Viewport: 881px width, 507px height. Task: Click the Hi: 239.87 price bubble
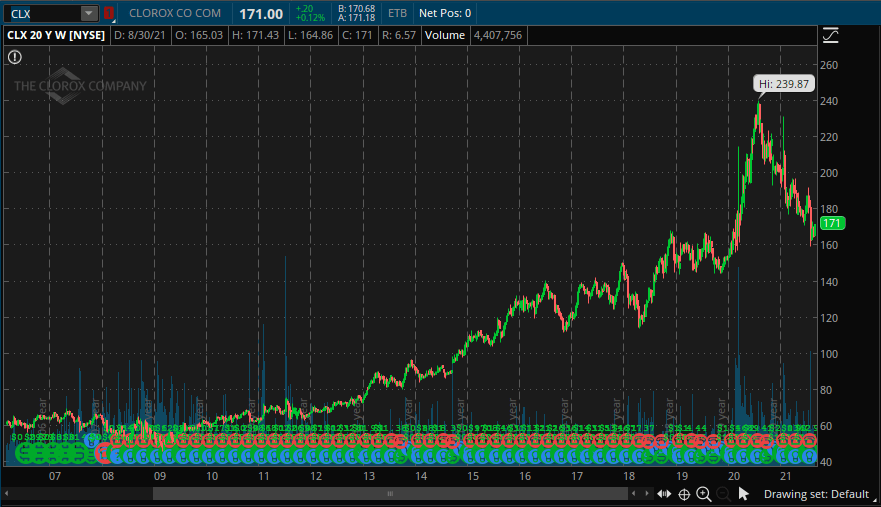tap(784, 84)
